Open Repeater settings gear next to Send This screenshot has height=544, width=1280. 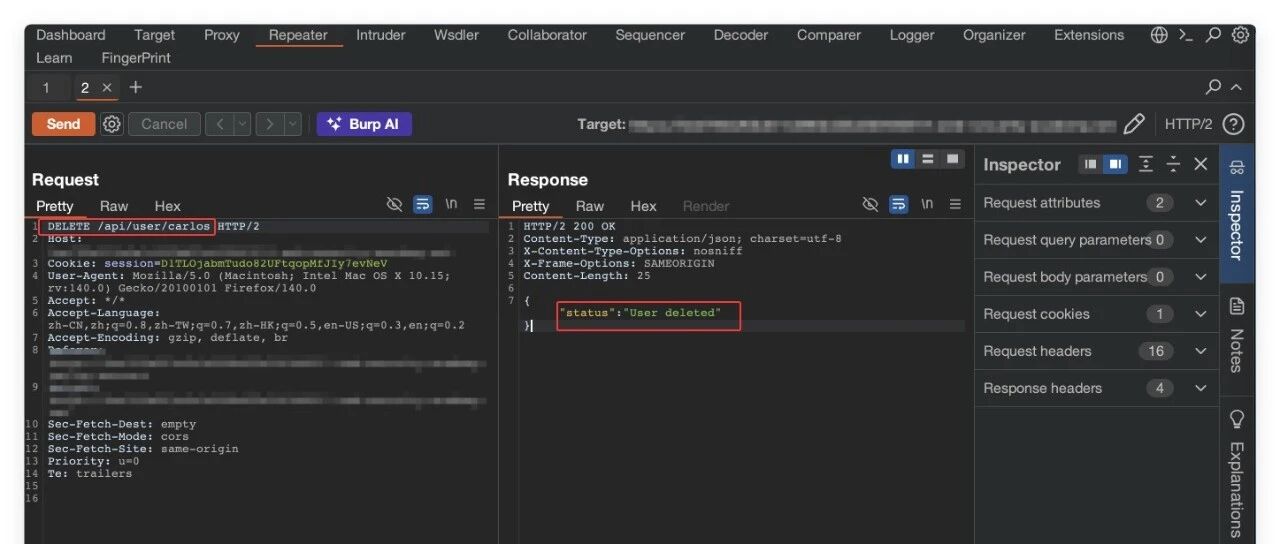[112, 124]
